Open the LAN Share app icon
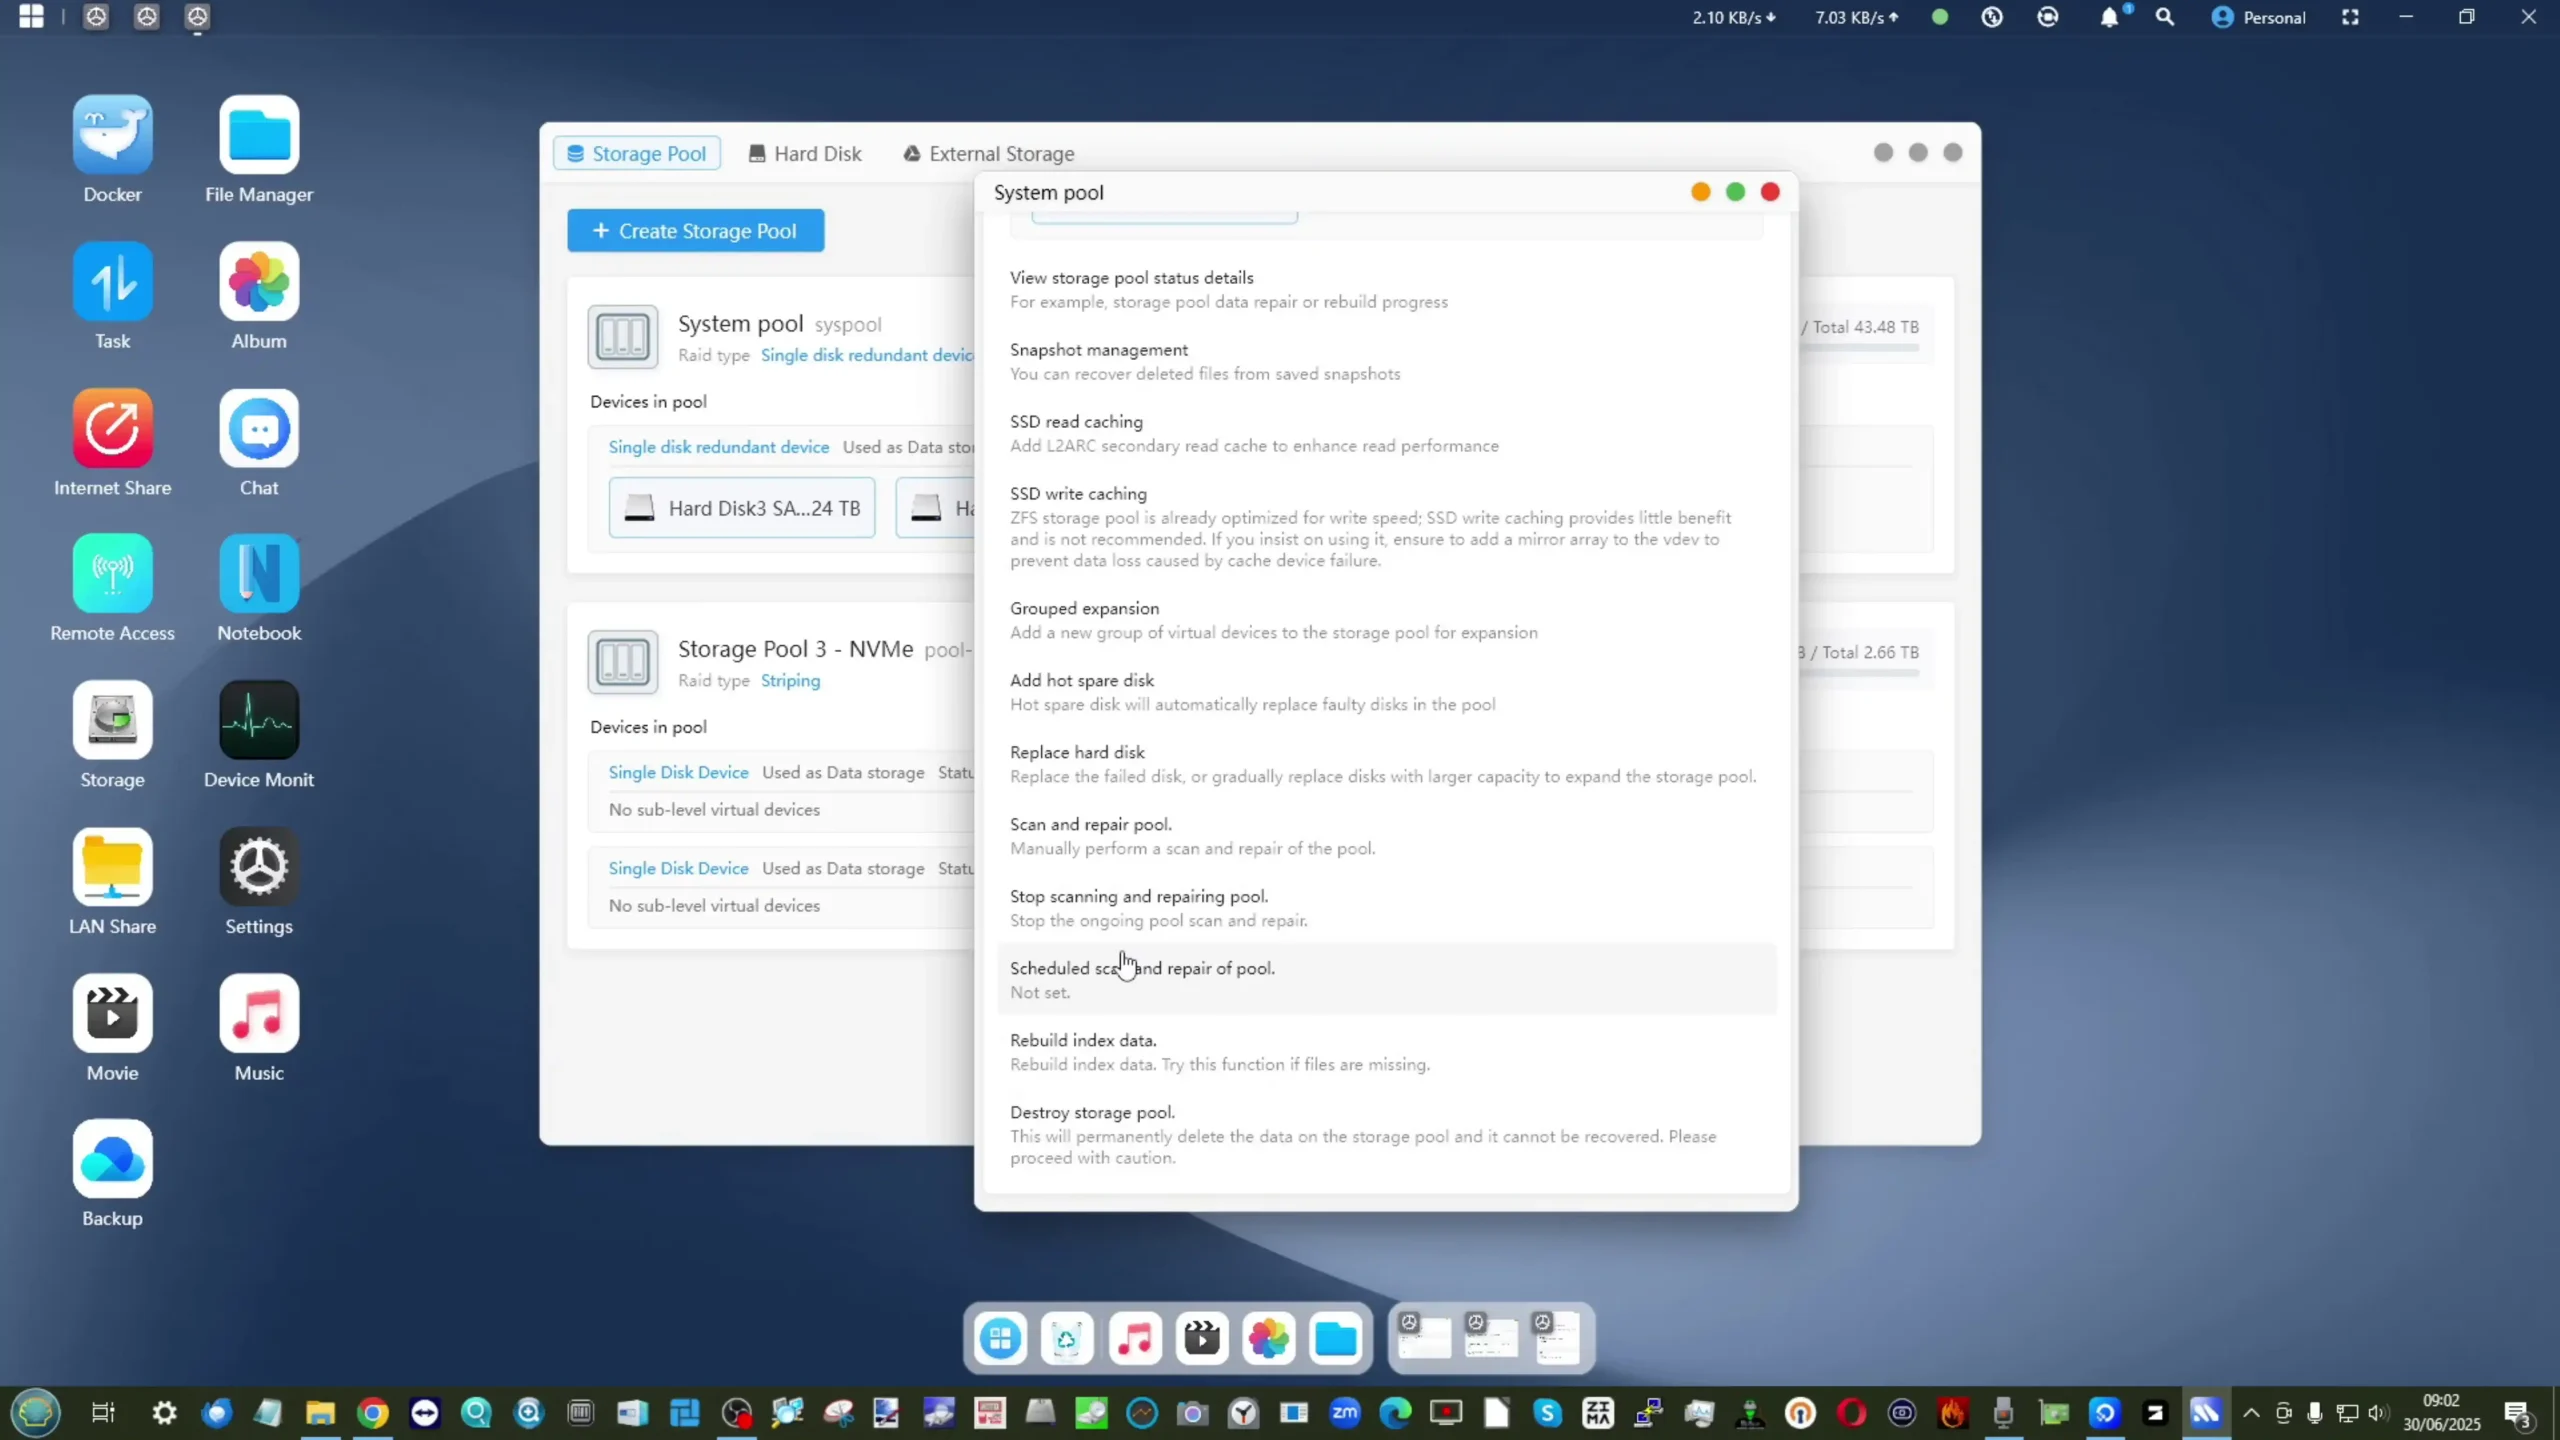This screenshot has height=1440, width=2560. click(112, 866)
